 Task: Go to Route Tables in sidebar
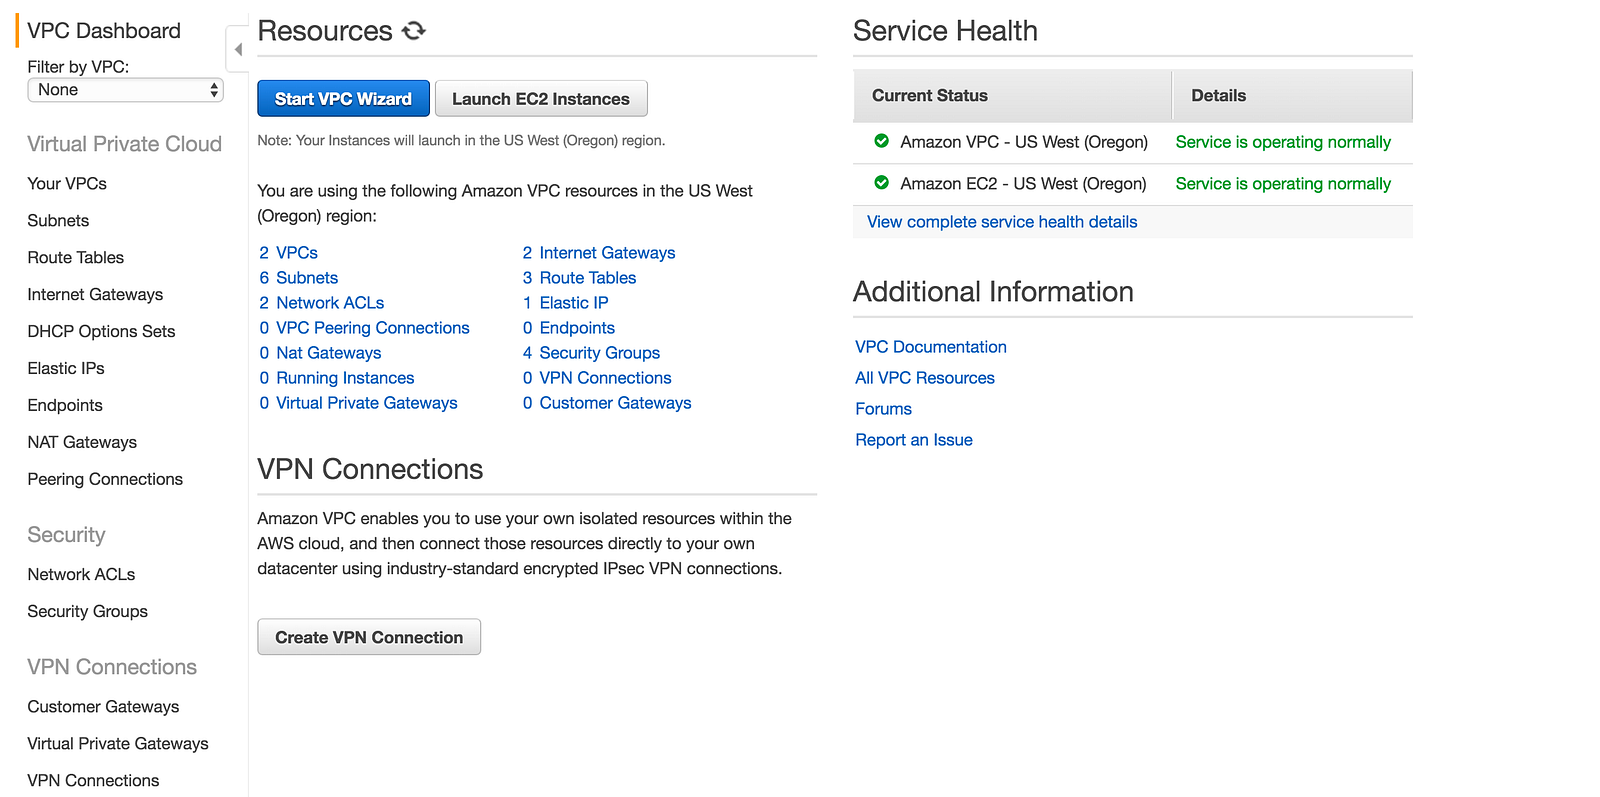(76, 257)
